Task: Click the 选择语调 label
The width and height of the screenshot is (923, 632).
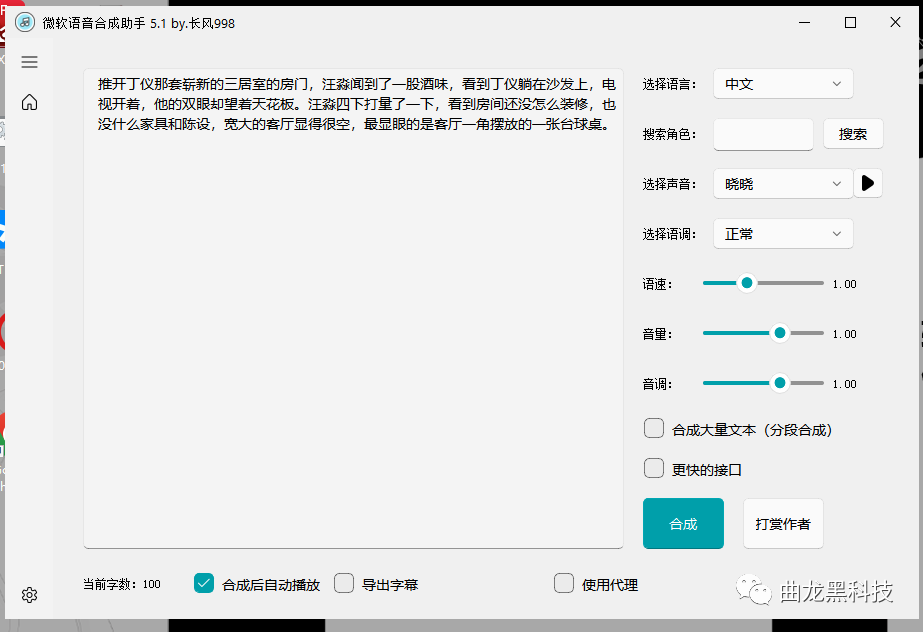Action: click(669, 235)
